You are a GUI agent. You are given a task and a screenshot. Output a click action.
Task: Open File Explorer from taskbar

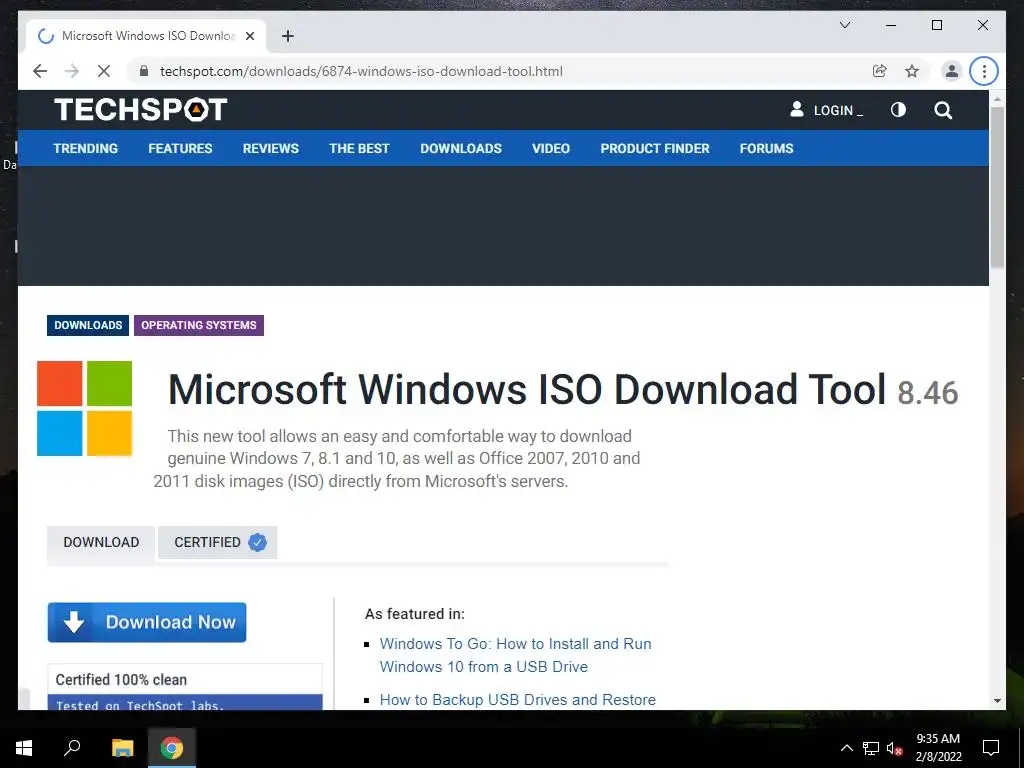click(122, 748)
